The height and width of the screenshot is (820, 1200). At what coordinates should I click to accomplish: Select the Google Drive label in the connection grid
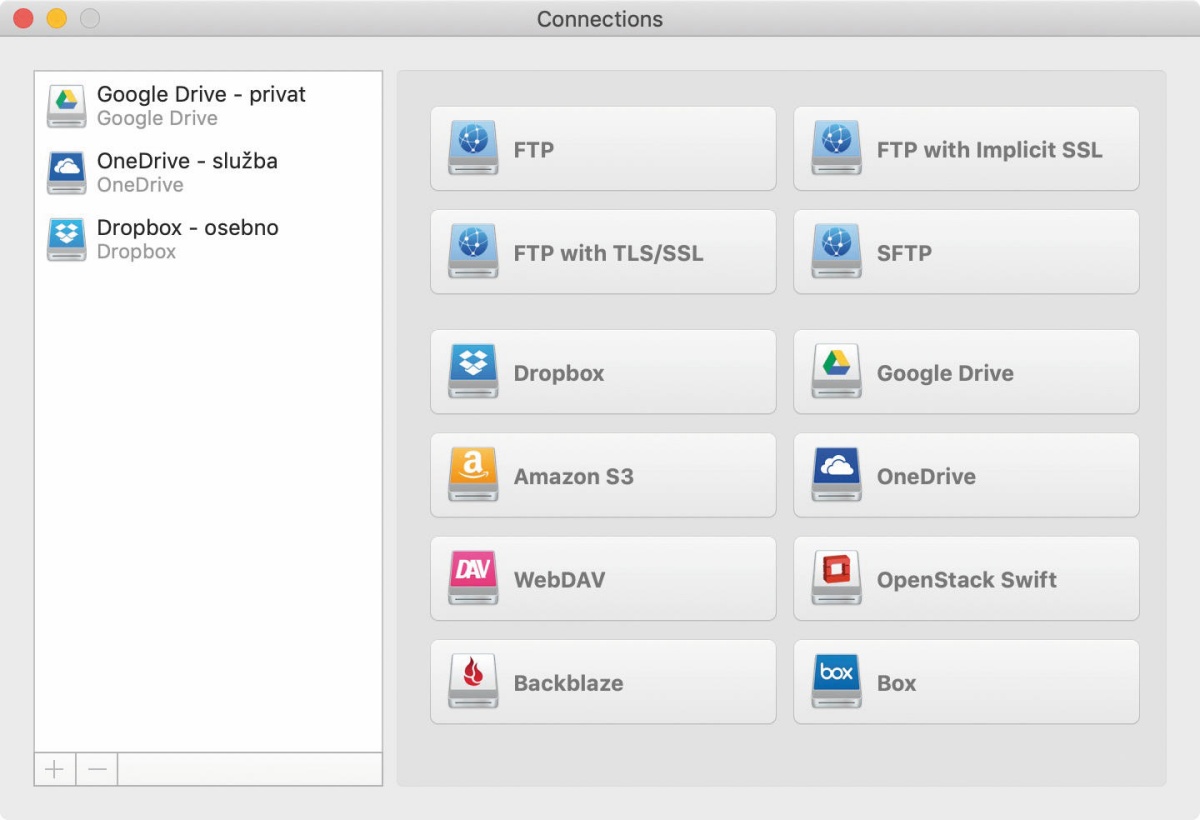pyautogui.click(x=945, y=373)
